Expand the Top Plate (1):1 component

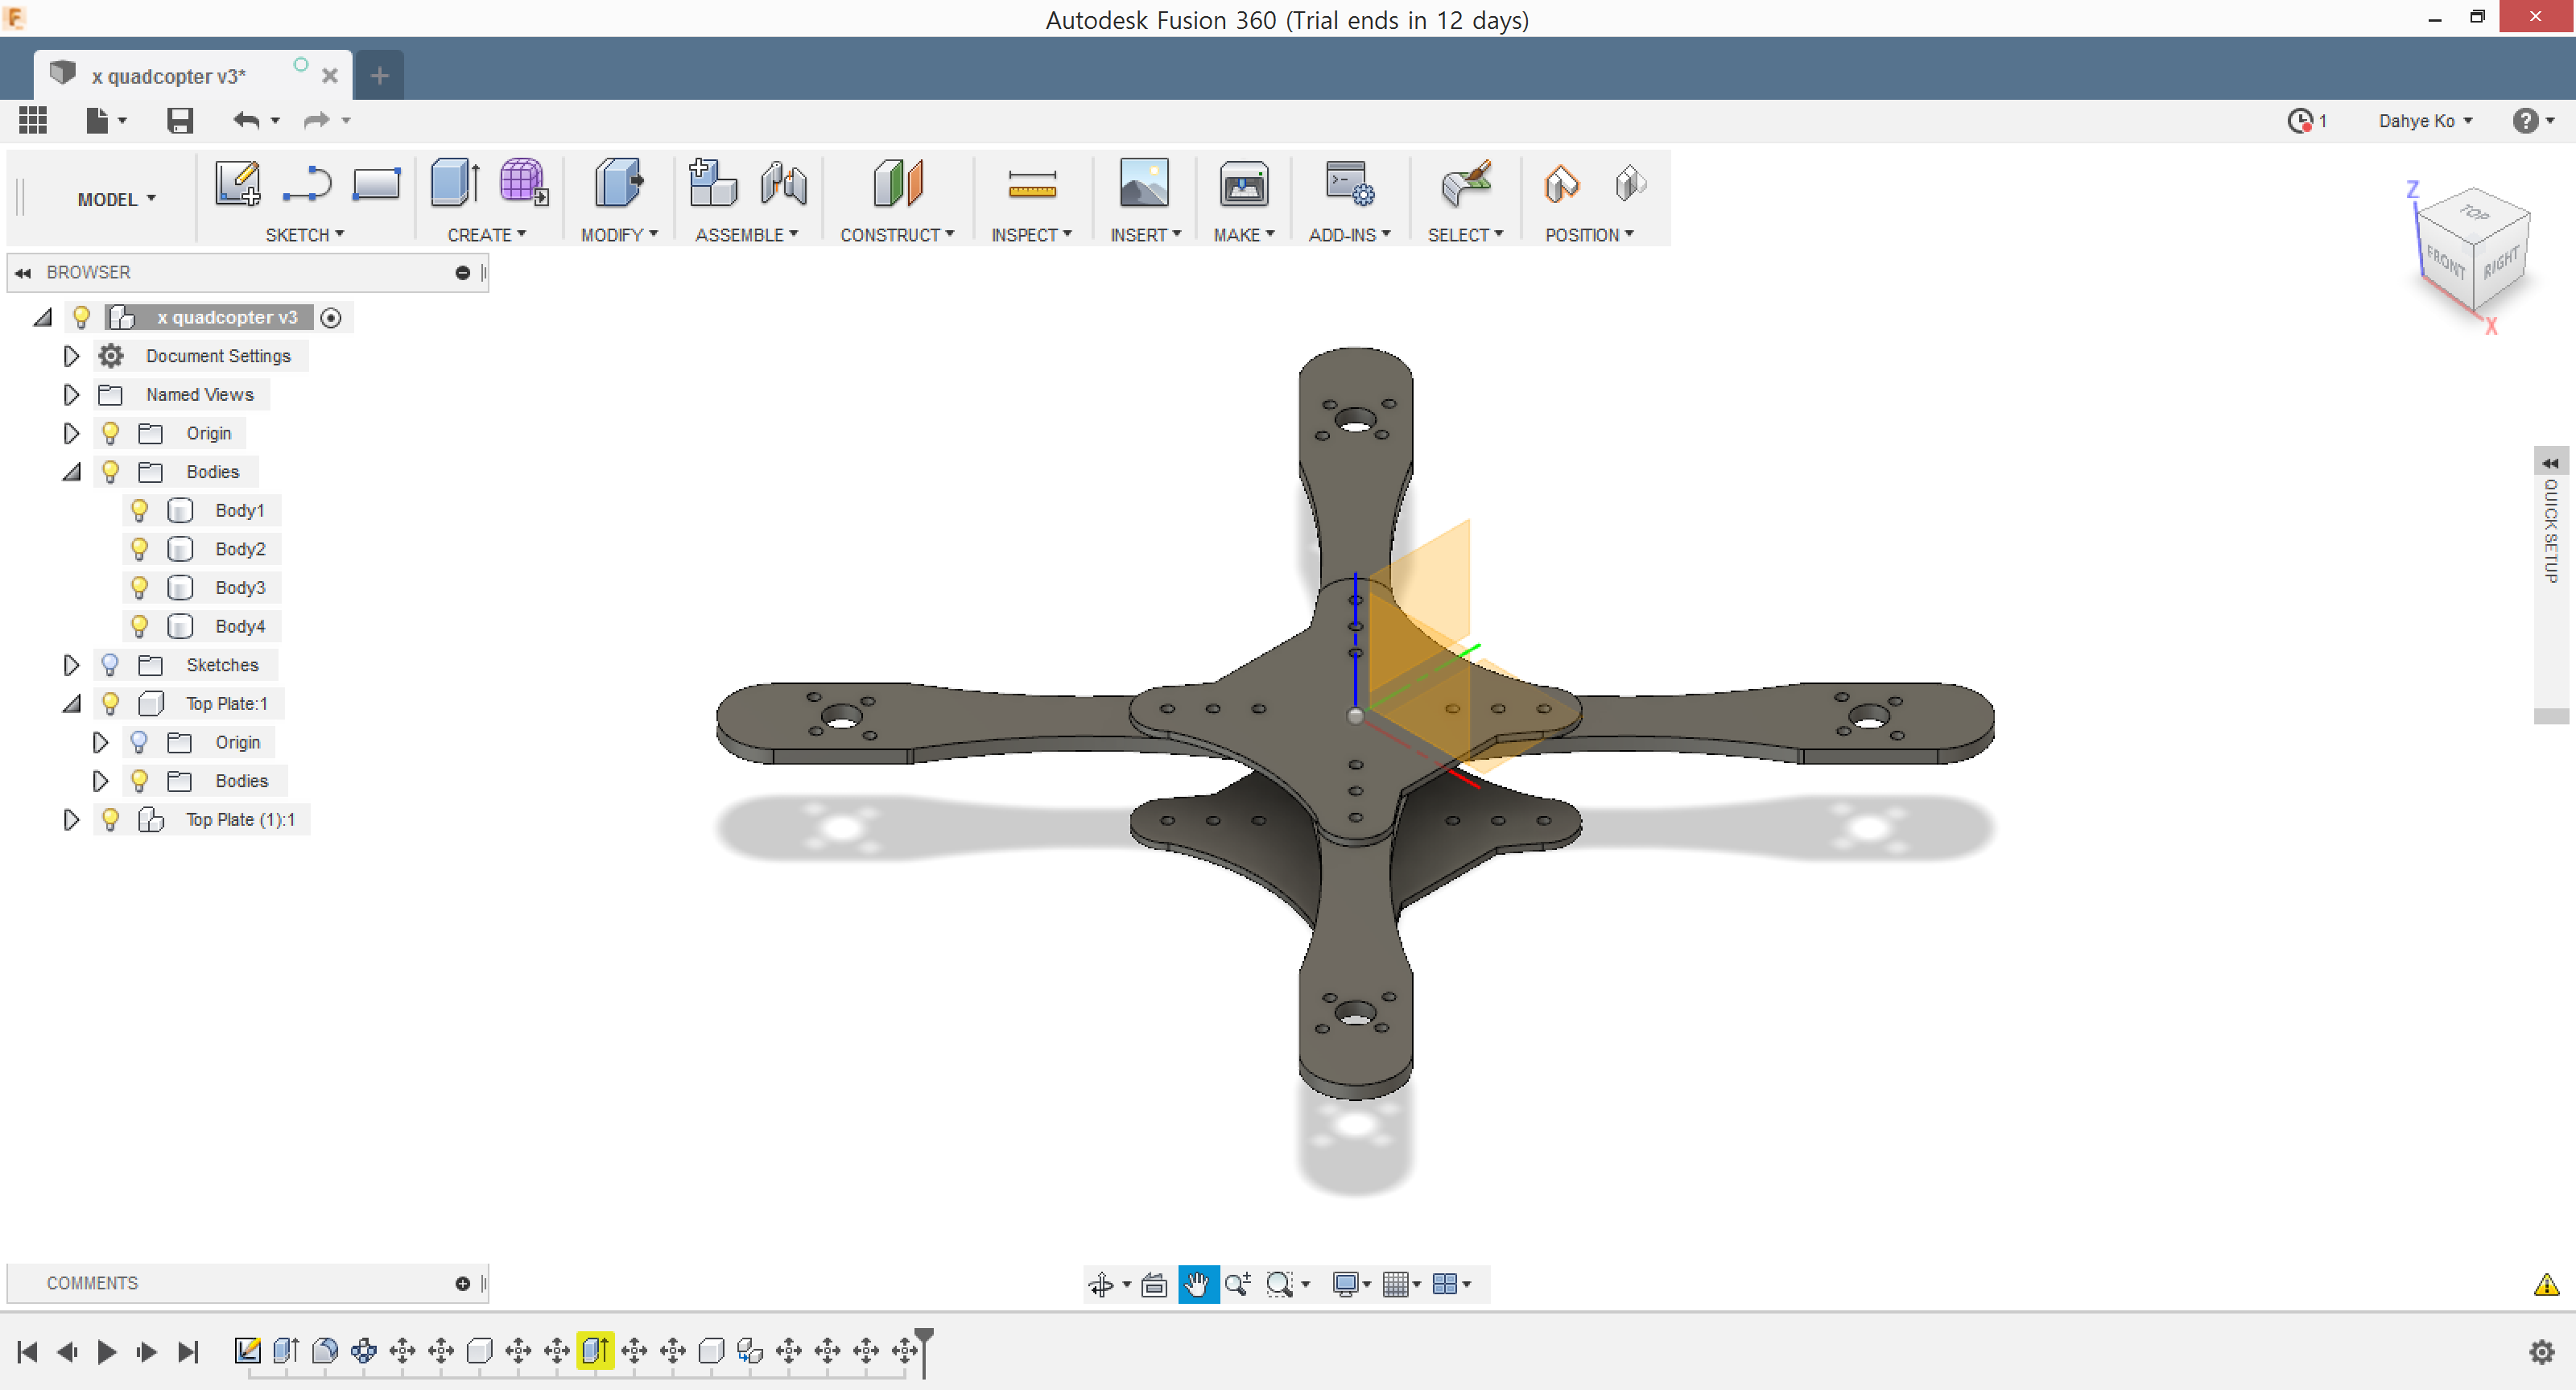[x=70, y=820]
